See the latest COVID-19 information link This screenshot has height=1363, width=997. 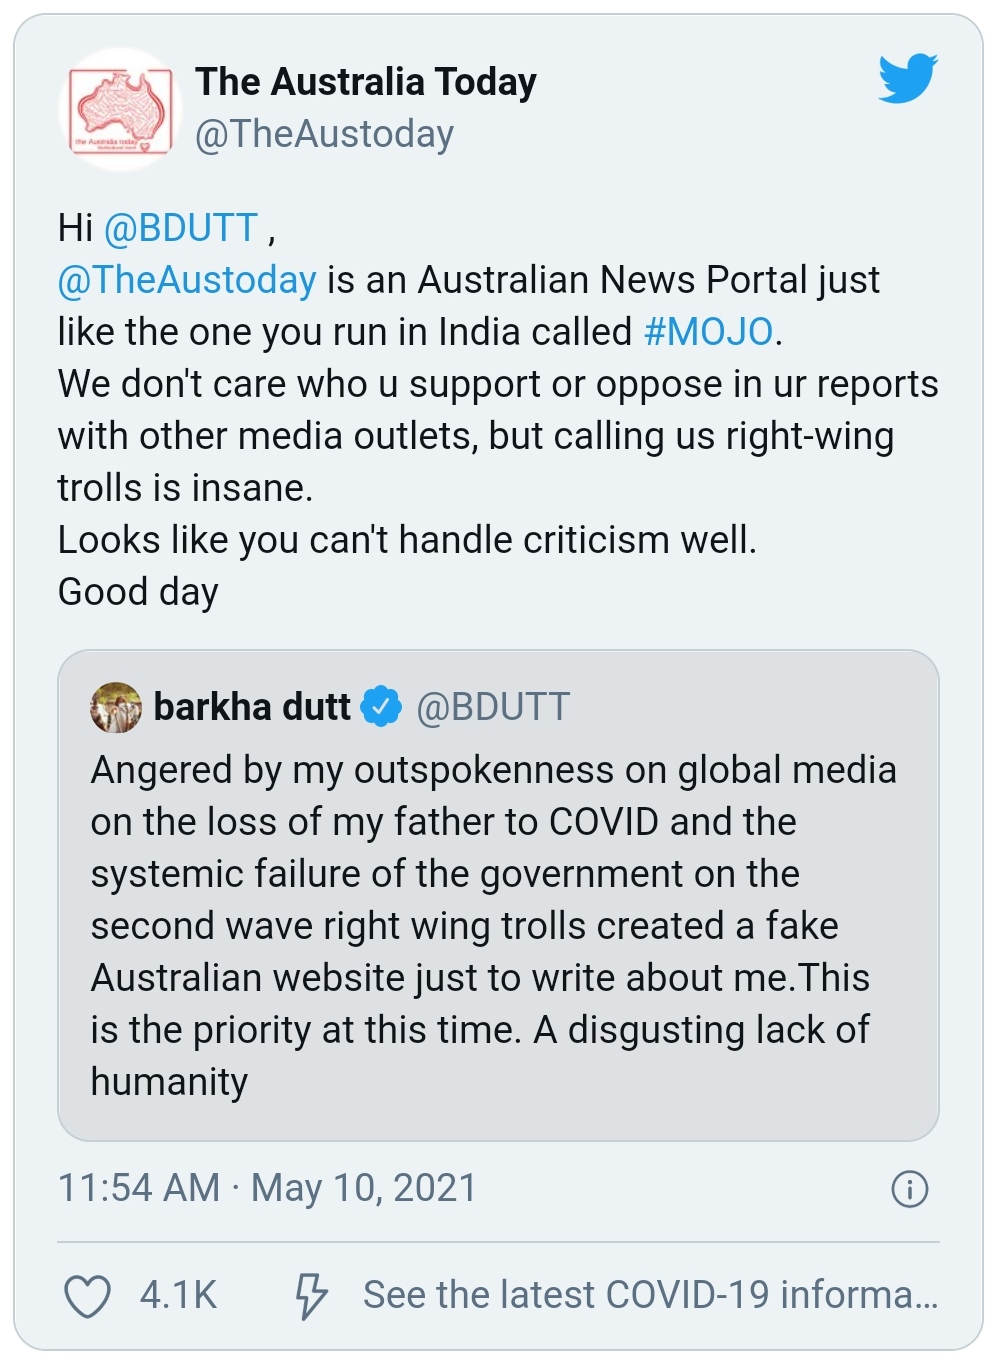(x=650, y=1295)
